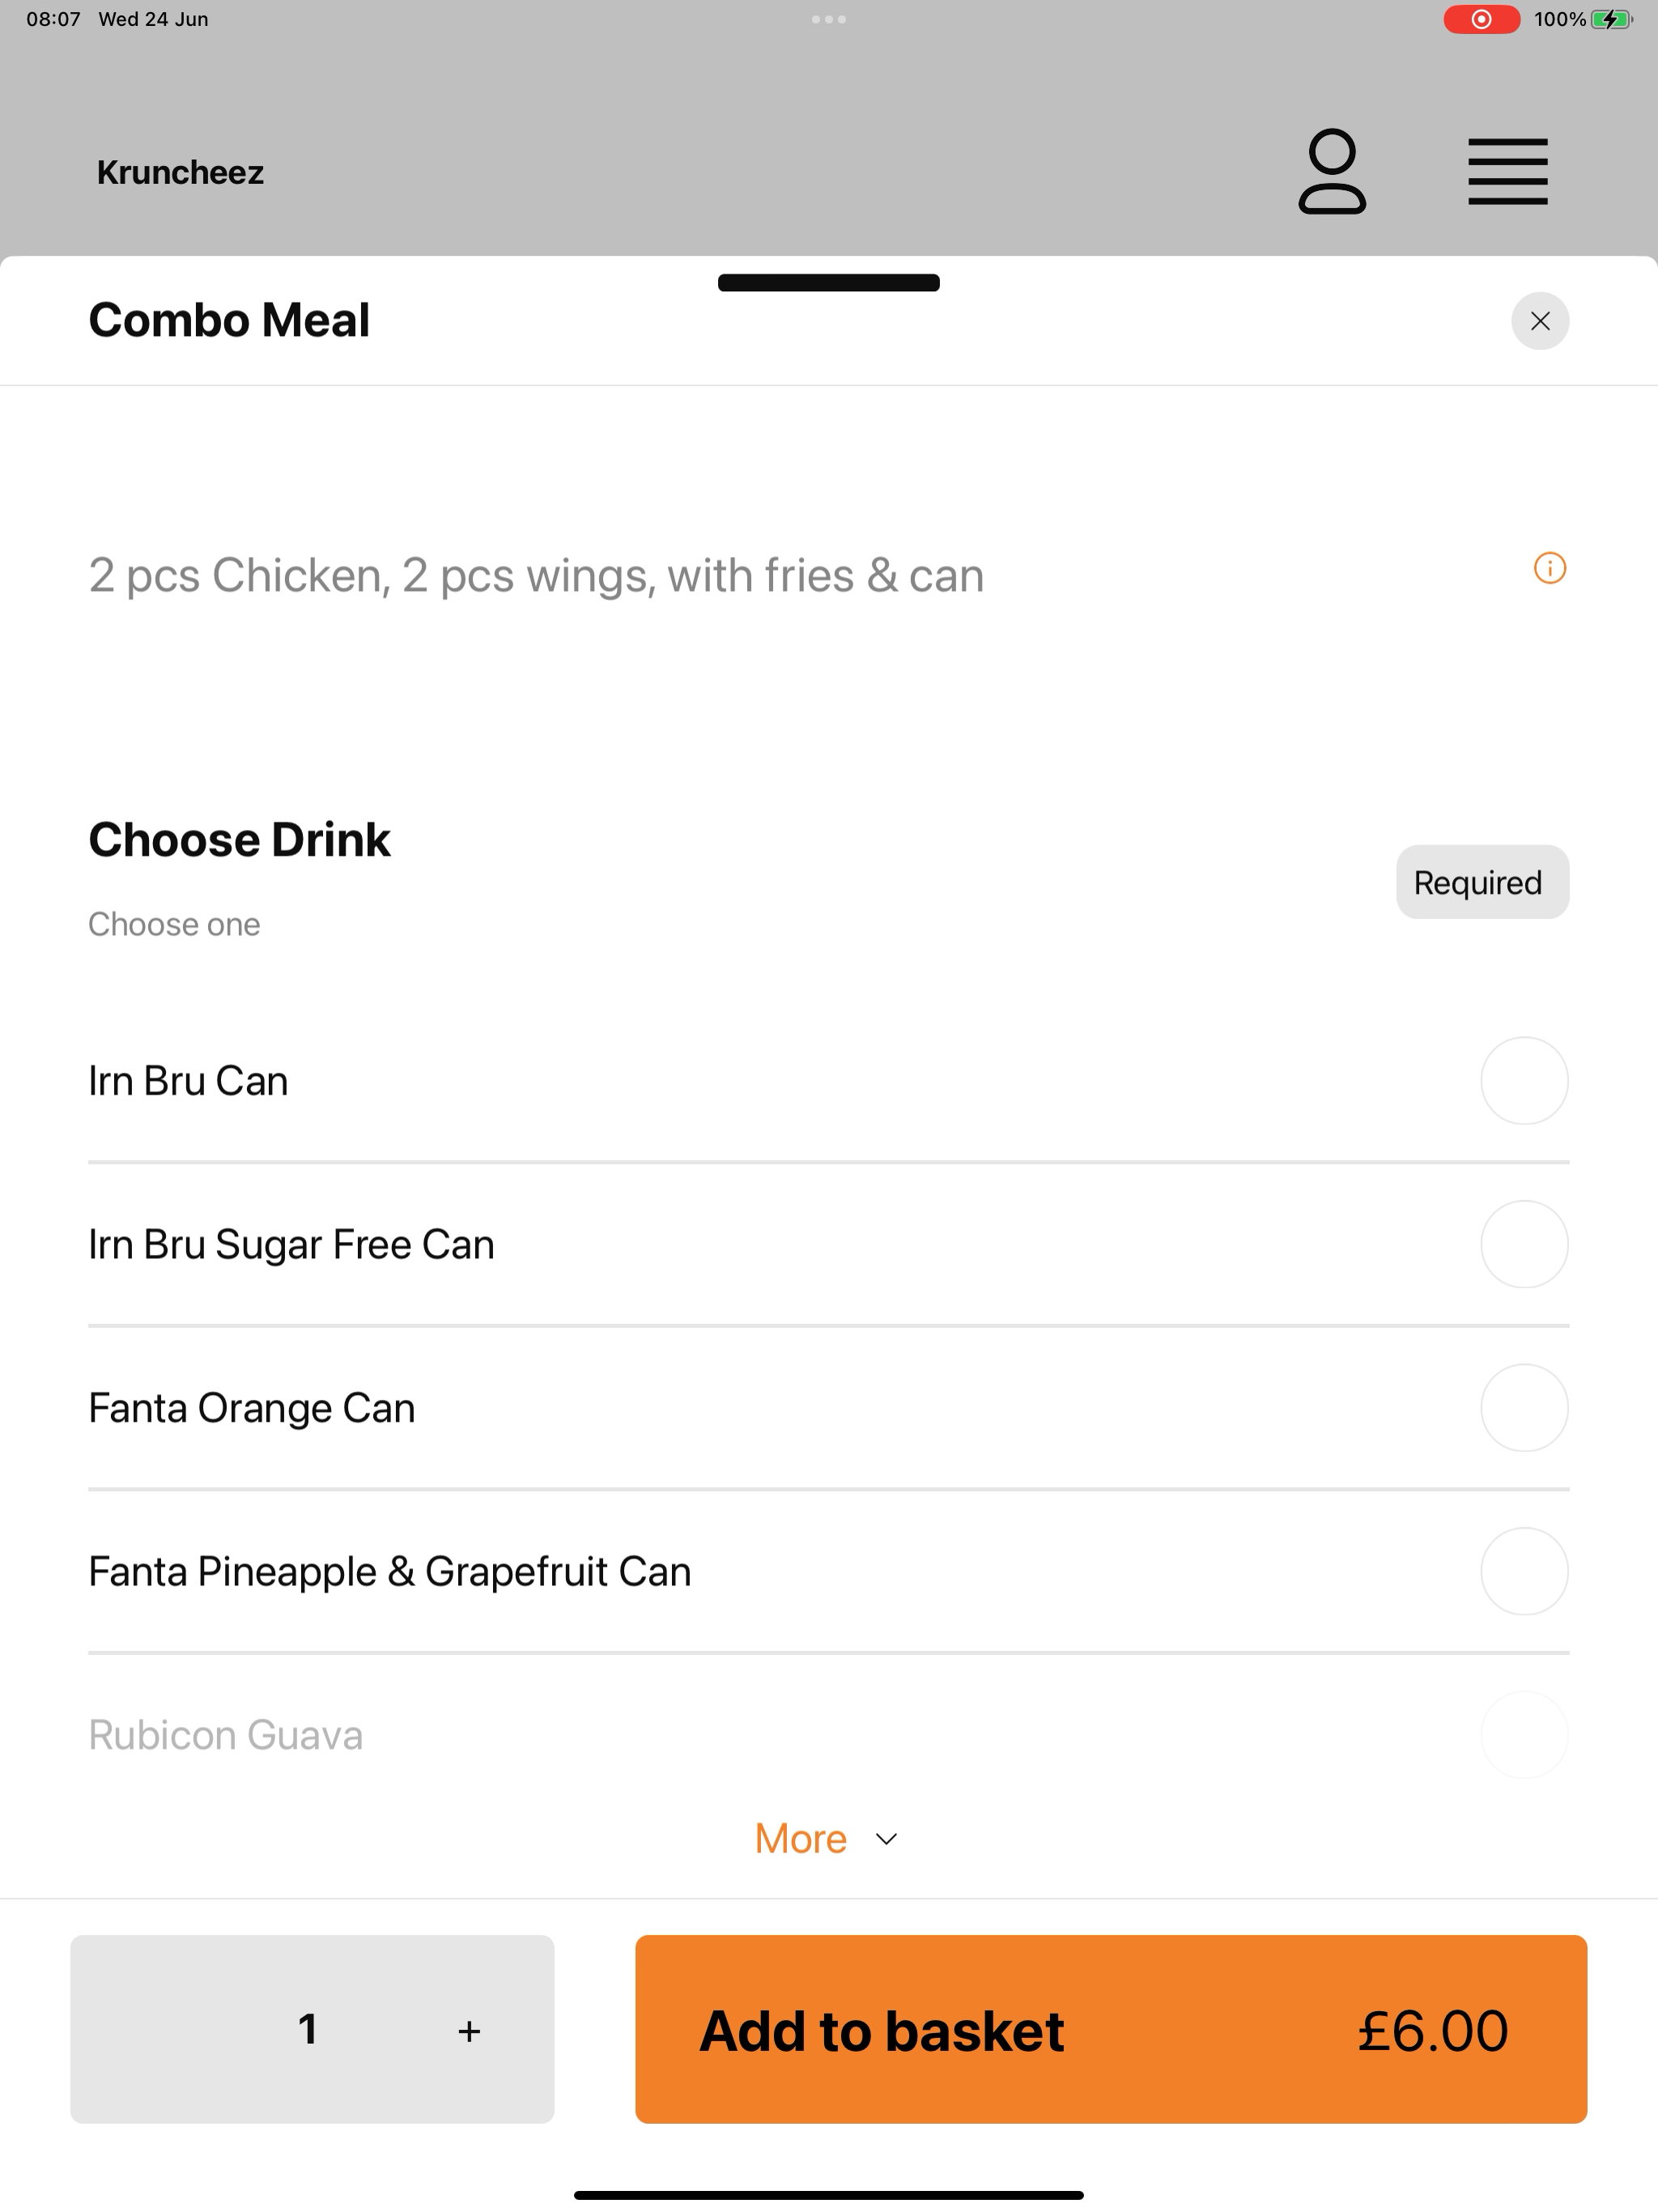
Task: Select Irn Bru Can radio button
Action: pos(1523,1080)
